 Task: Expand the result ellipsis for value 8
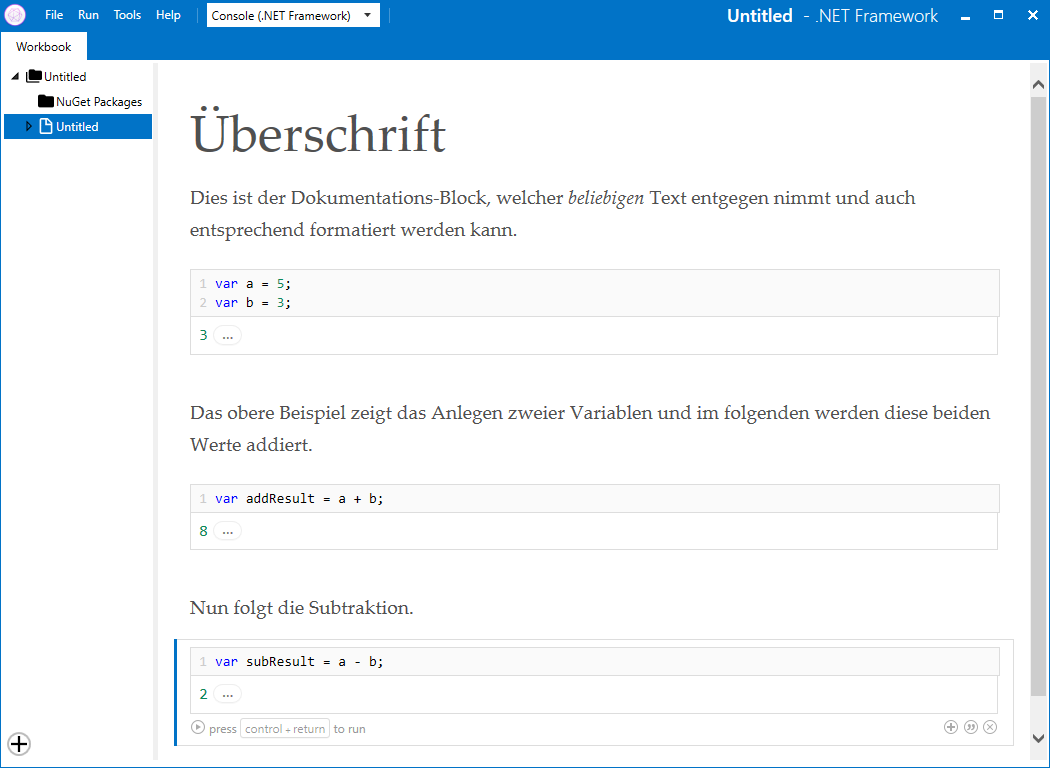[227, 531]
